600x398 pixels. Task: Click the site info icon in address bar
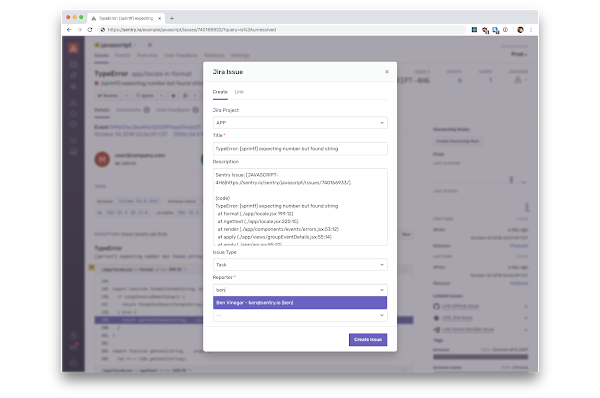(x=102, y=29)
